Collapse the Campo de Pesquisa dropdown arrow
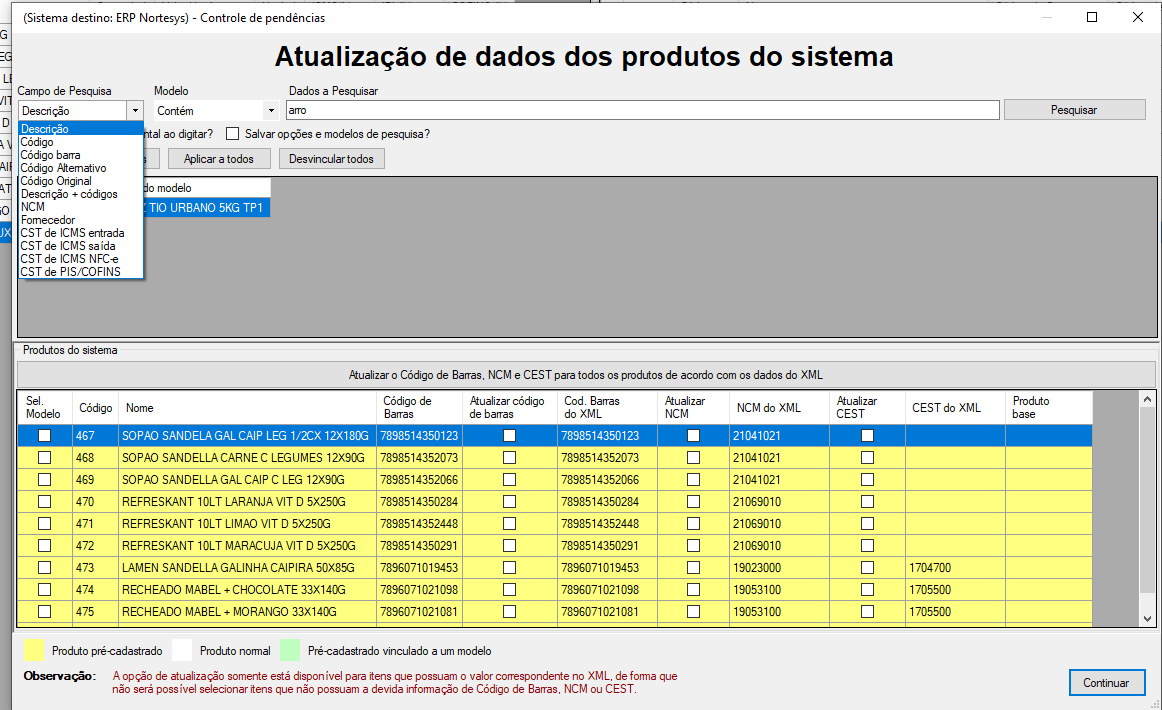The width and height of the screenshot is (1162, 710). 135,110
